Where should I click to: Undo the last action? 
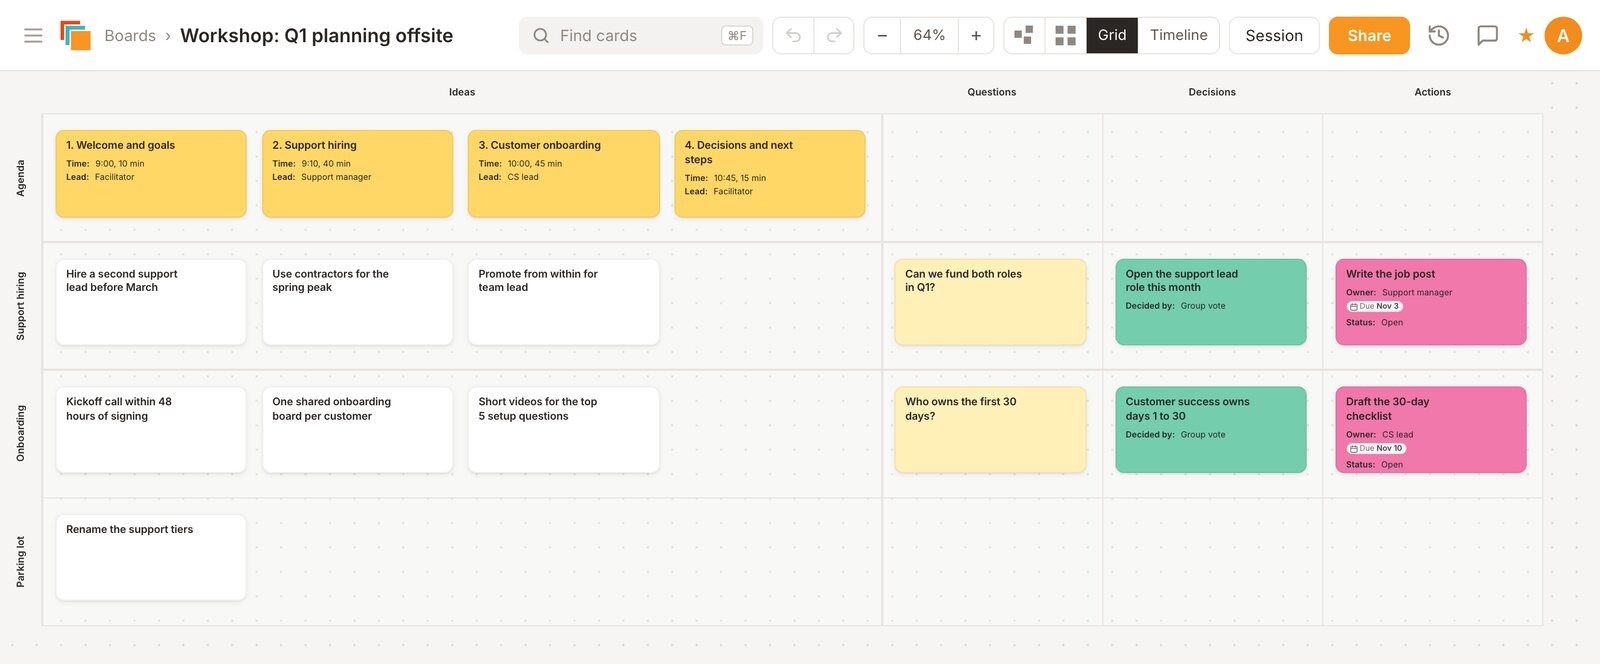pyautogui.click(x=793, y=35)
